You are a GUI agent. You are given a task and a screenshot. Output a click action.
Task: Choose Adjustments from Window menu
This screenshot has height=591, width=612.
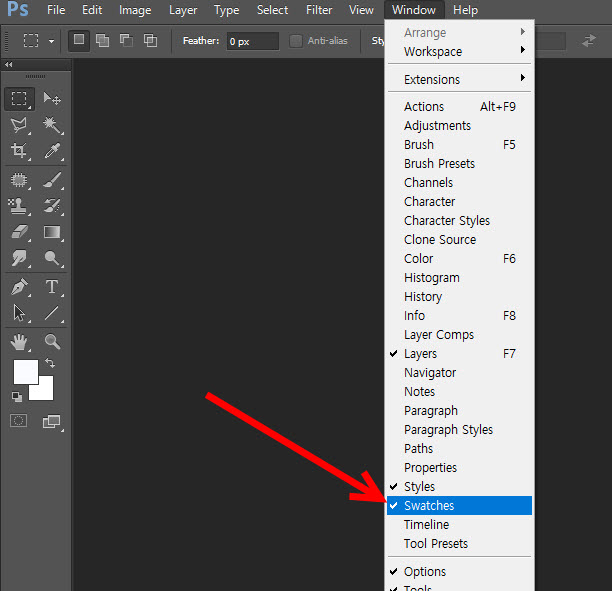[x=459, y=126]
